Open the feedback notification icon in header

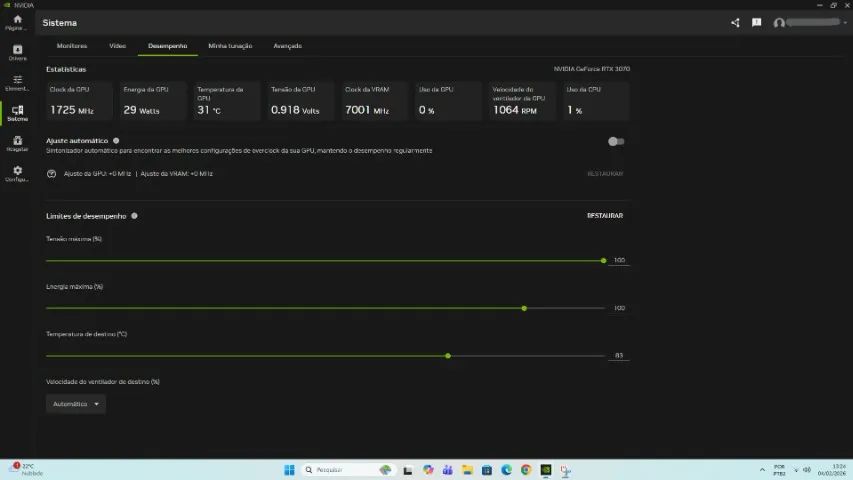coord(756,23)
